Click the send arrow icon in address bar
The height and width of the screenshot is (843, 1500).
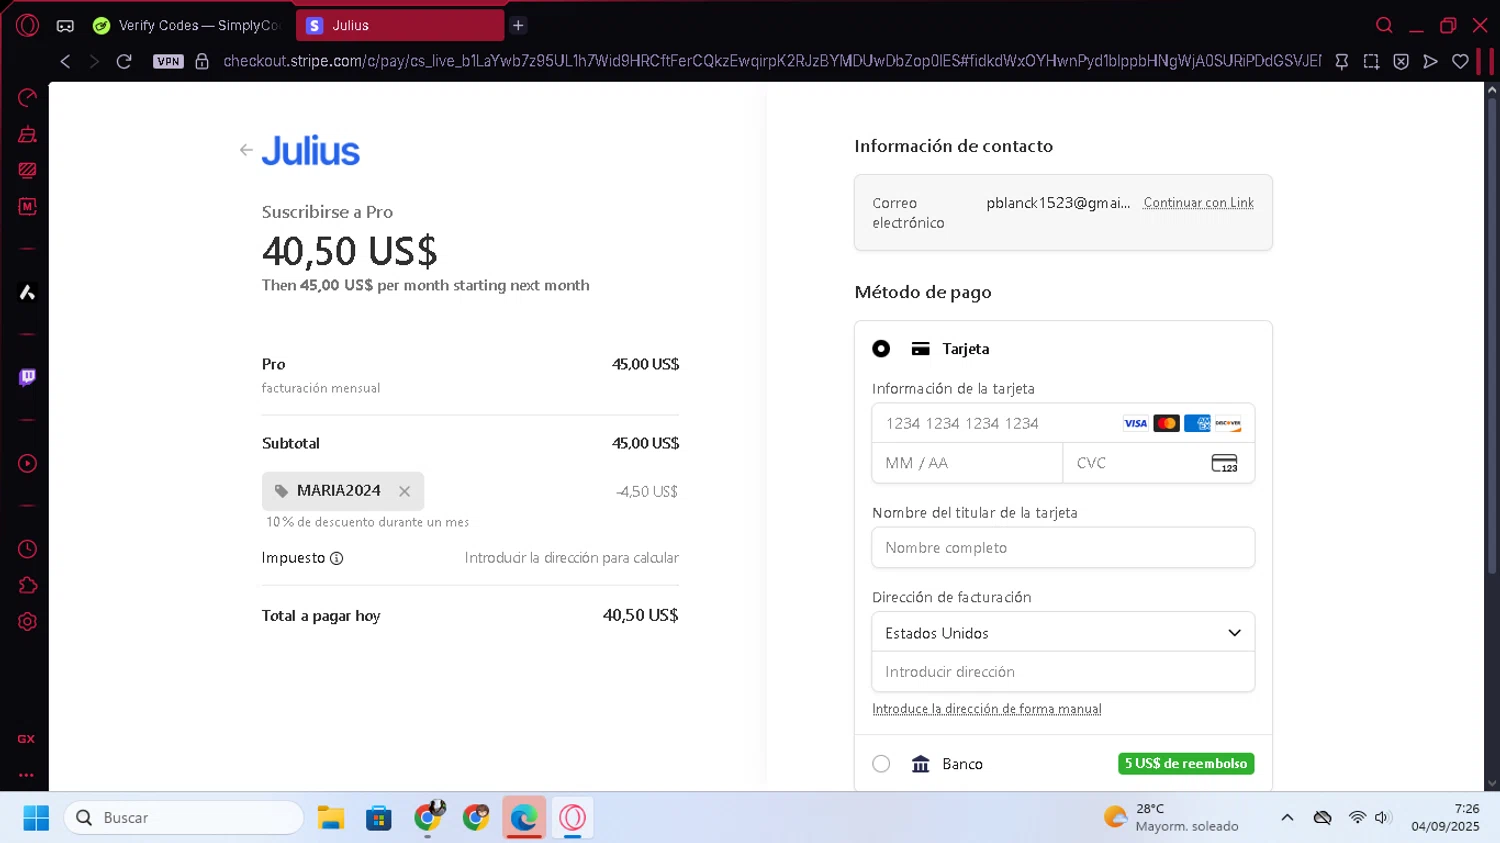point(1431,61)
